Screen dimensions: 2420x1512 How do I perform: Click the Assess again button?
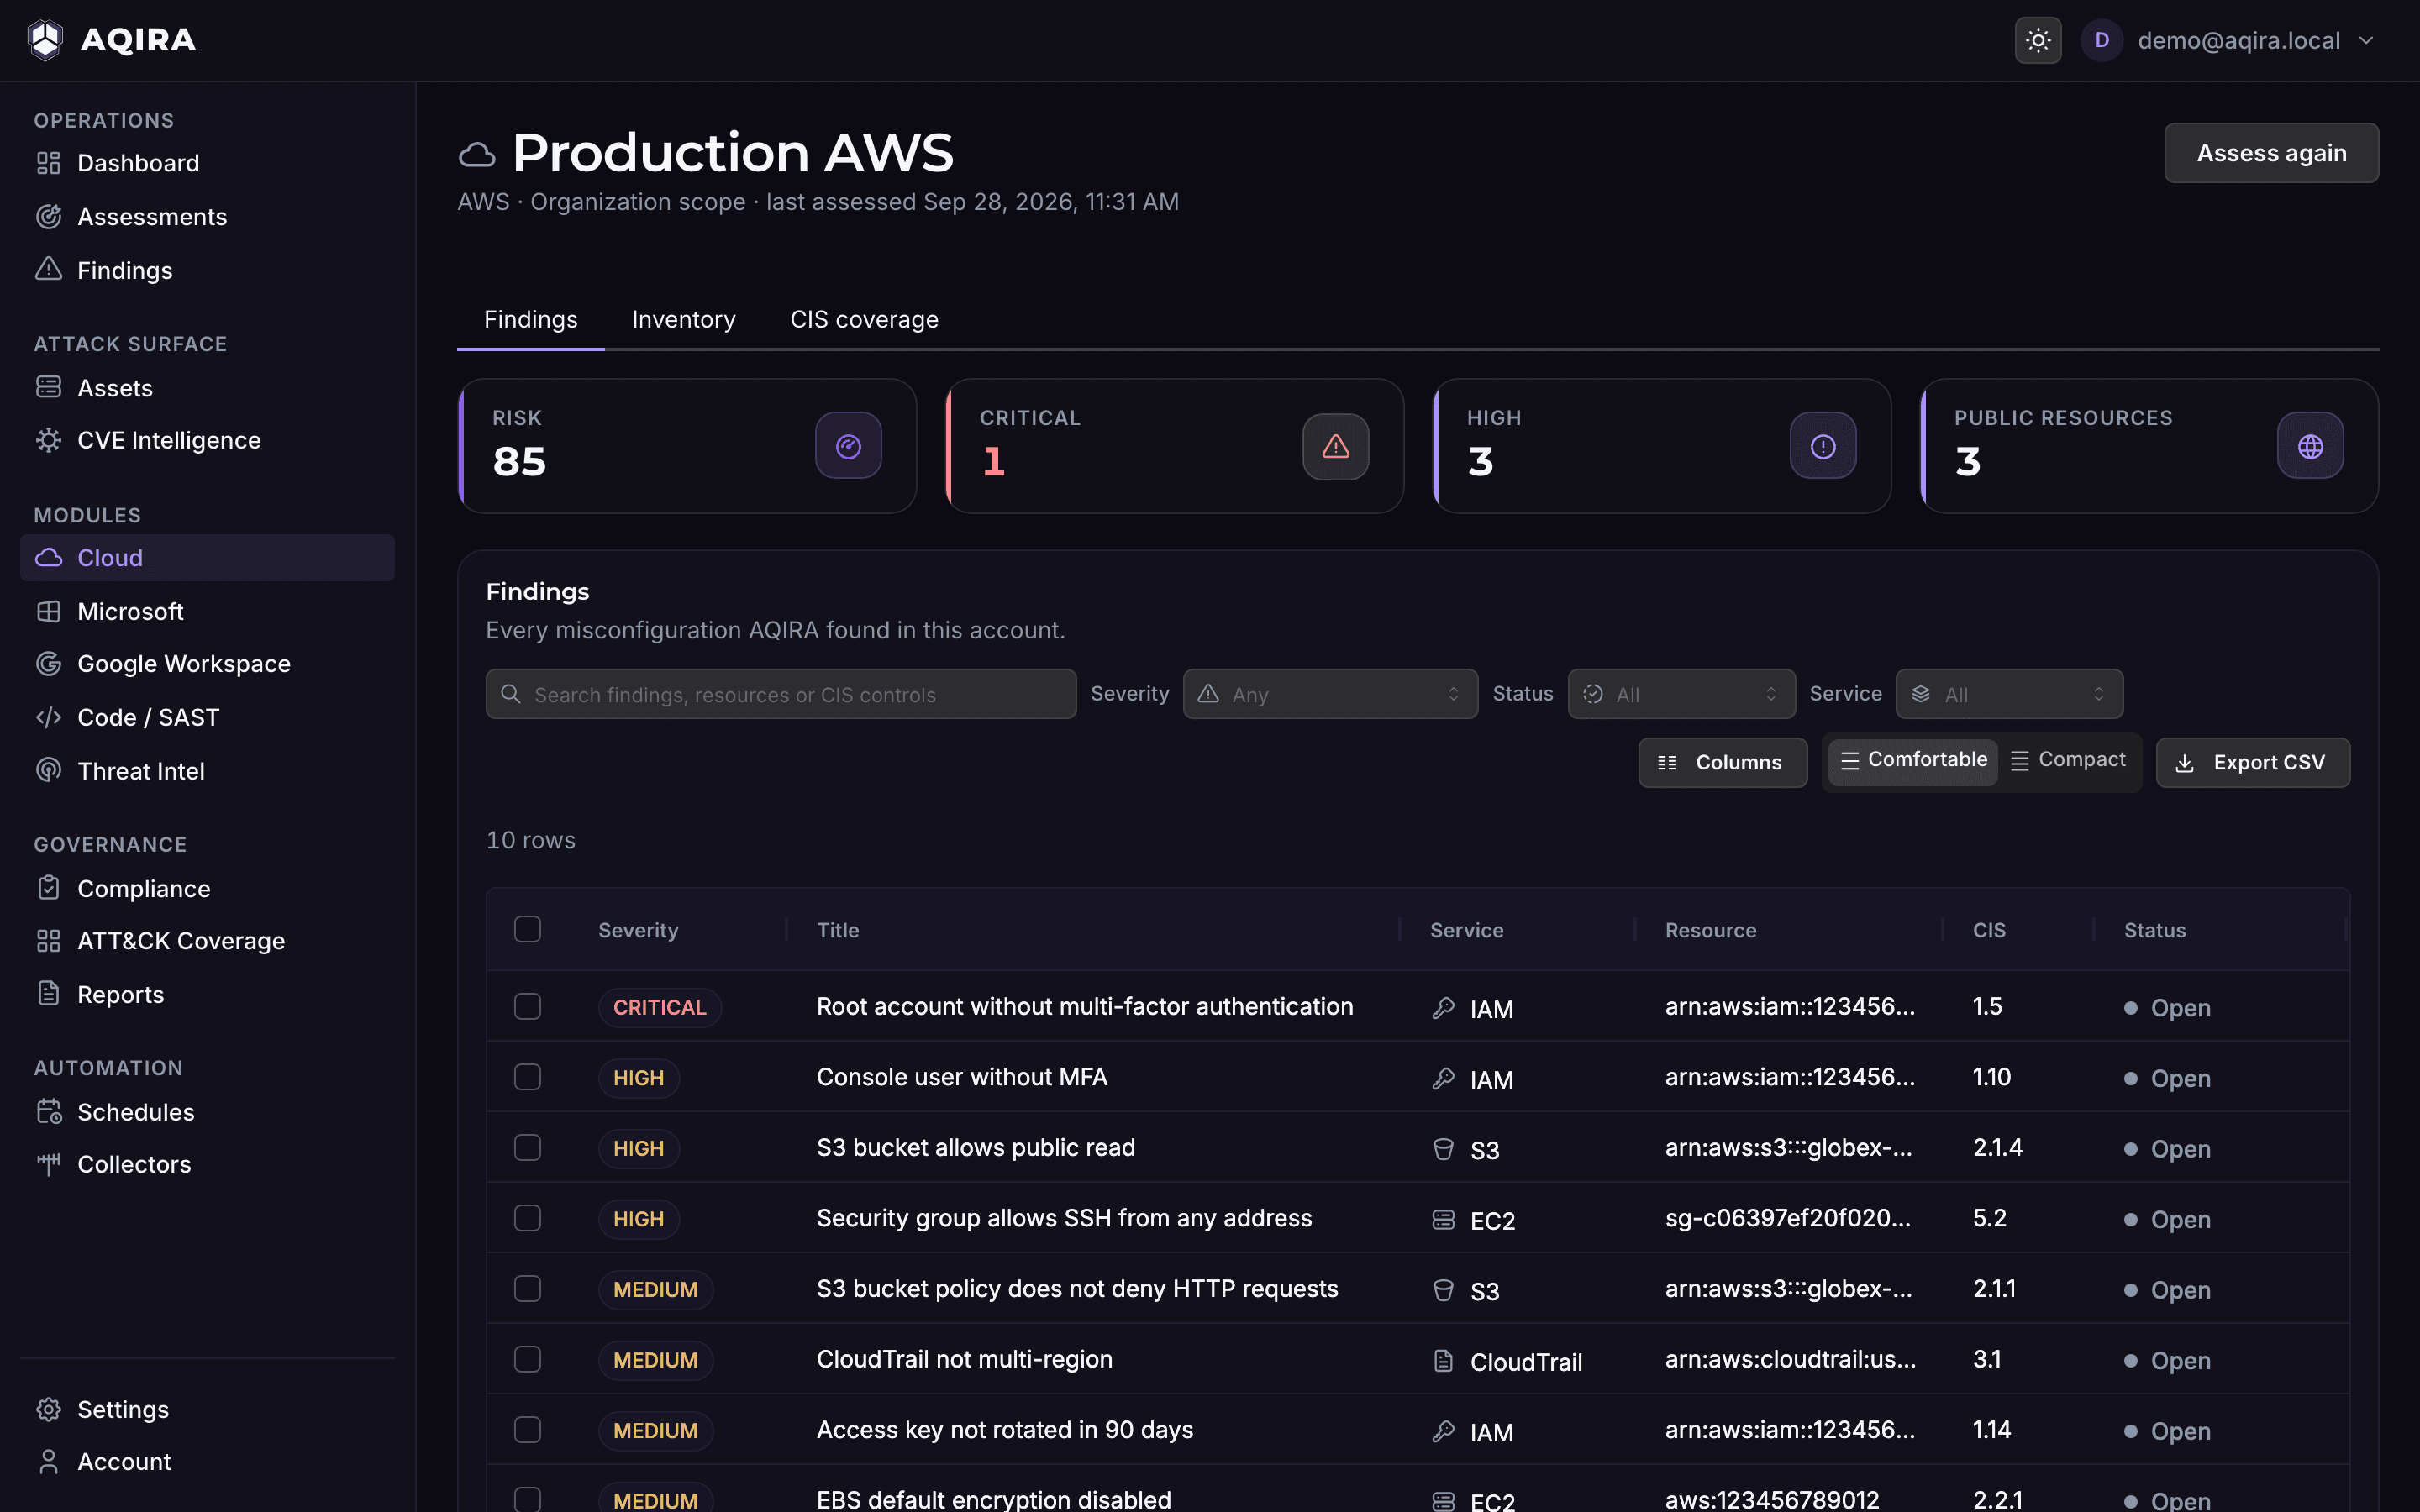[x=2271, y=153]
